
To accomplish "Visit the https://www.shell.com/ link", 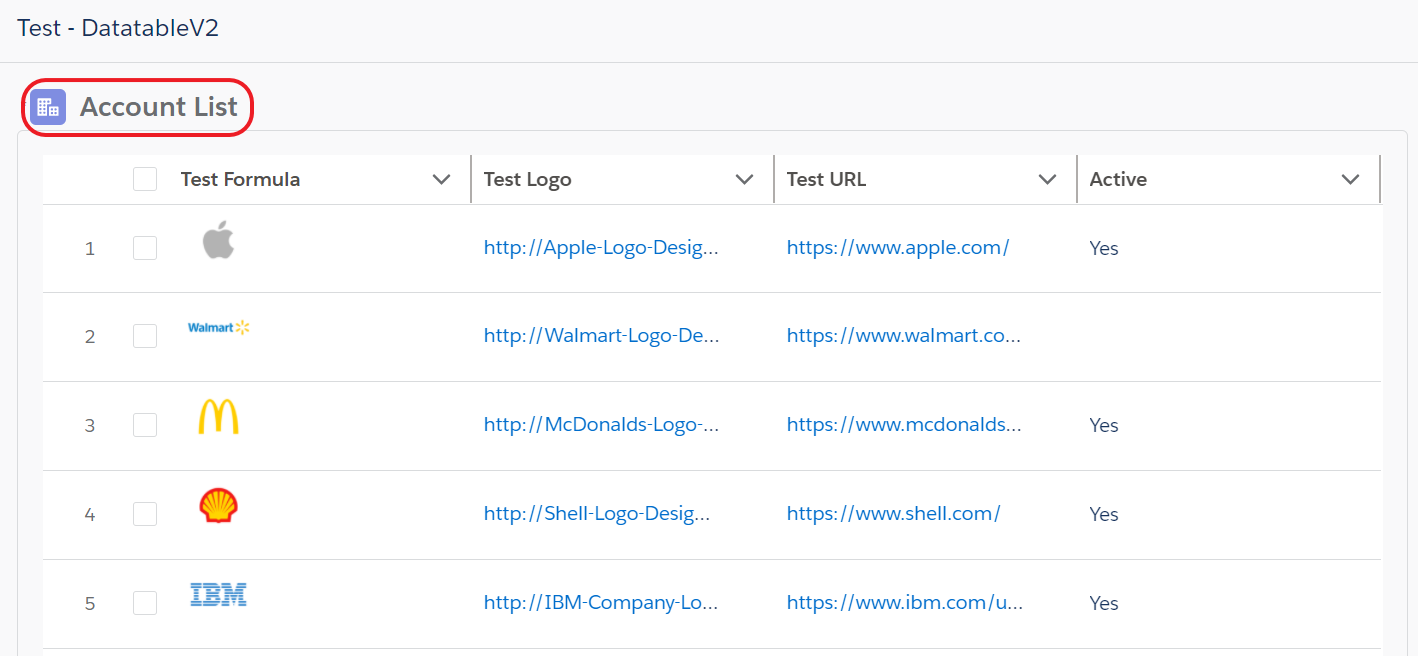I will [894, 514].
